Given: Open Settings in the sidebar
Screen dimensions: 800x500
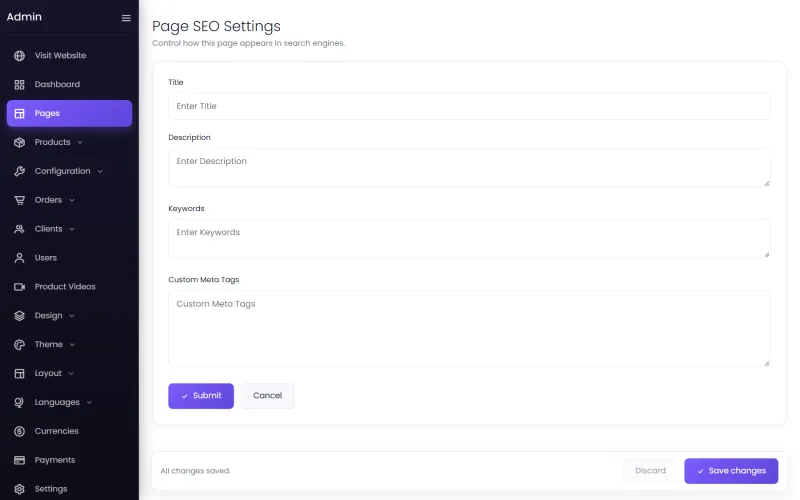Looking at the screenshot, I should 69,489.
